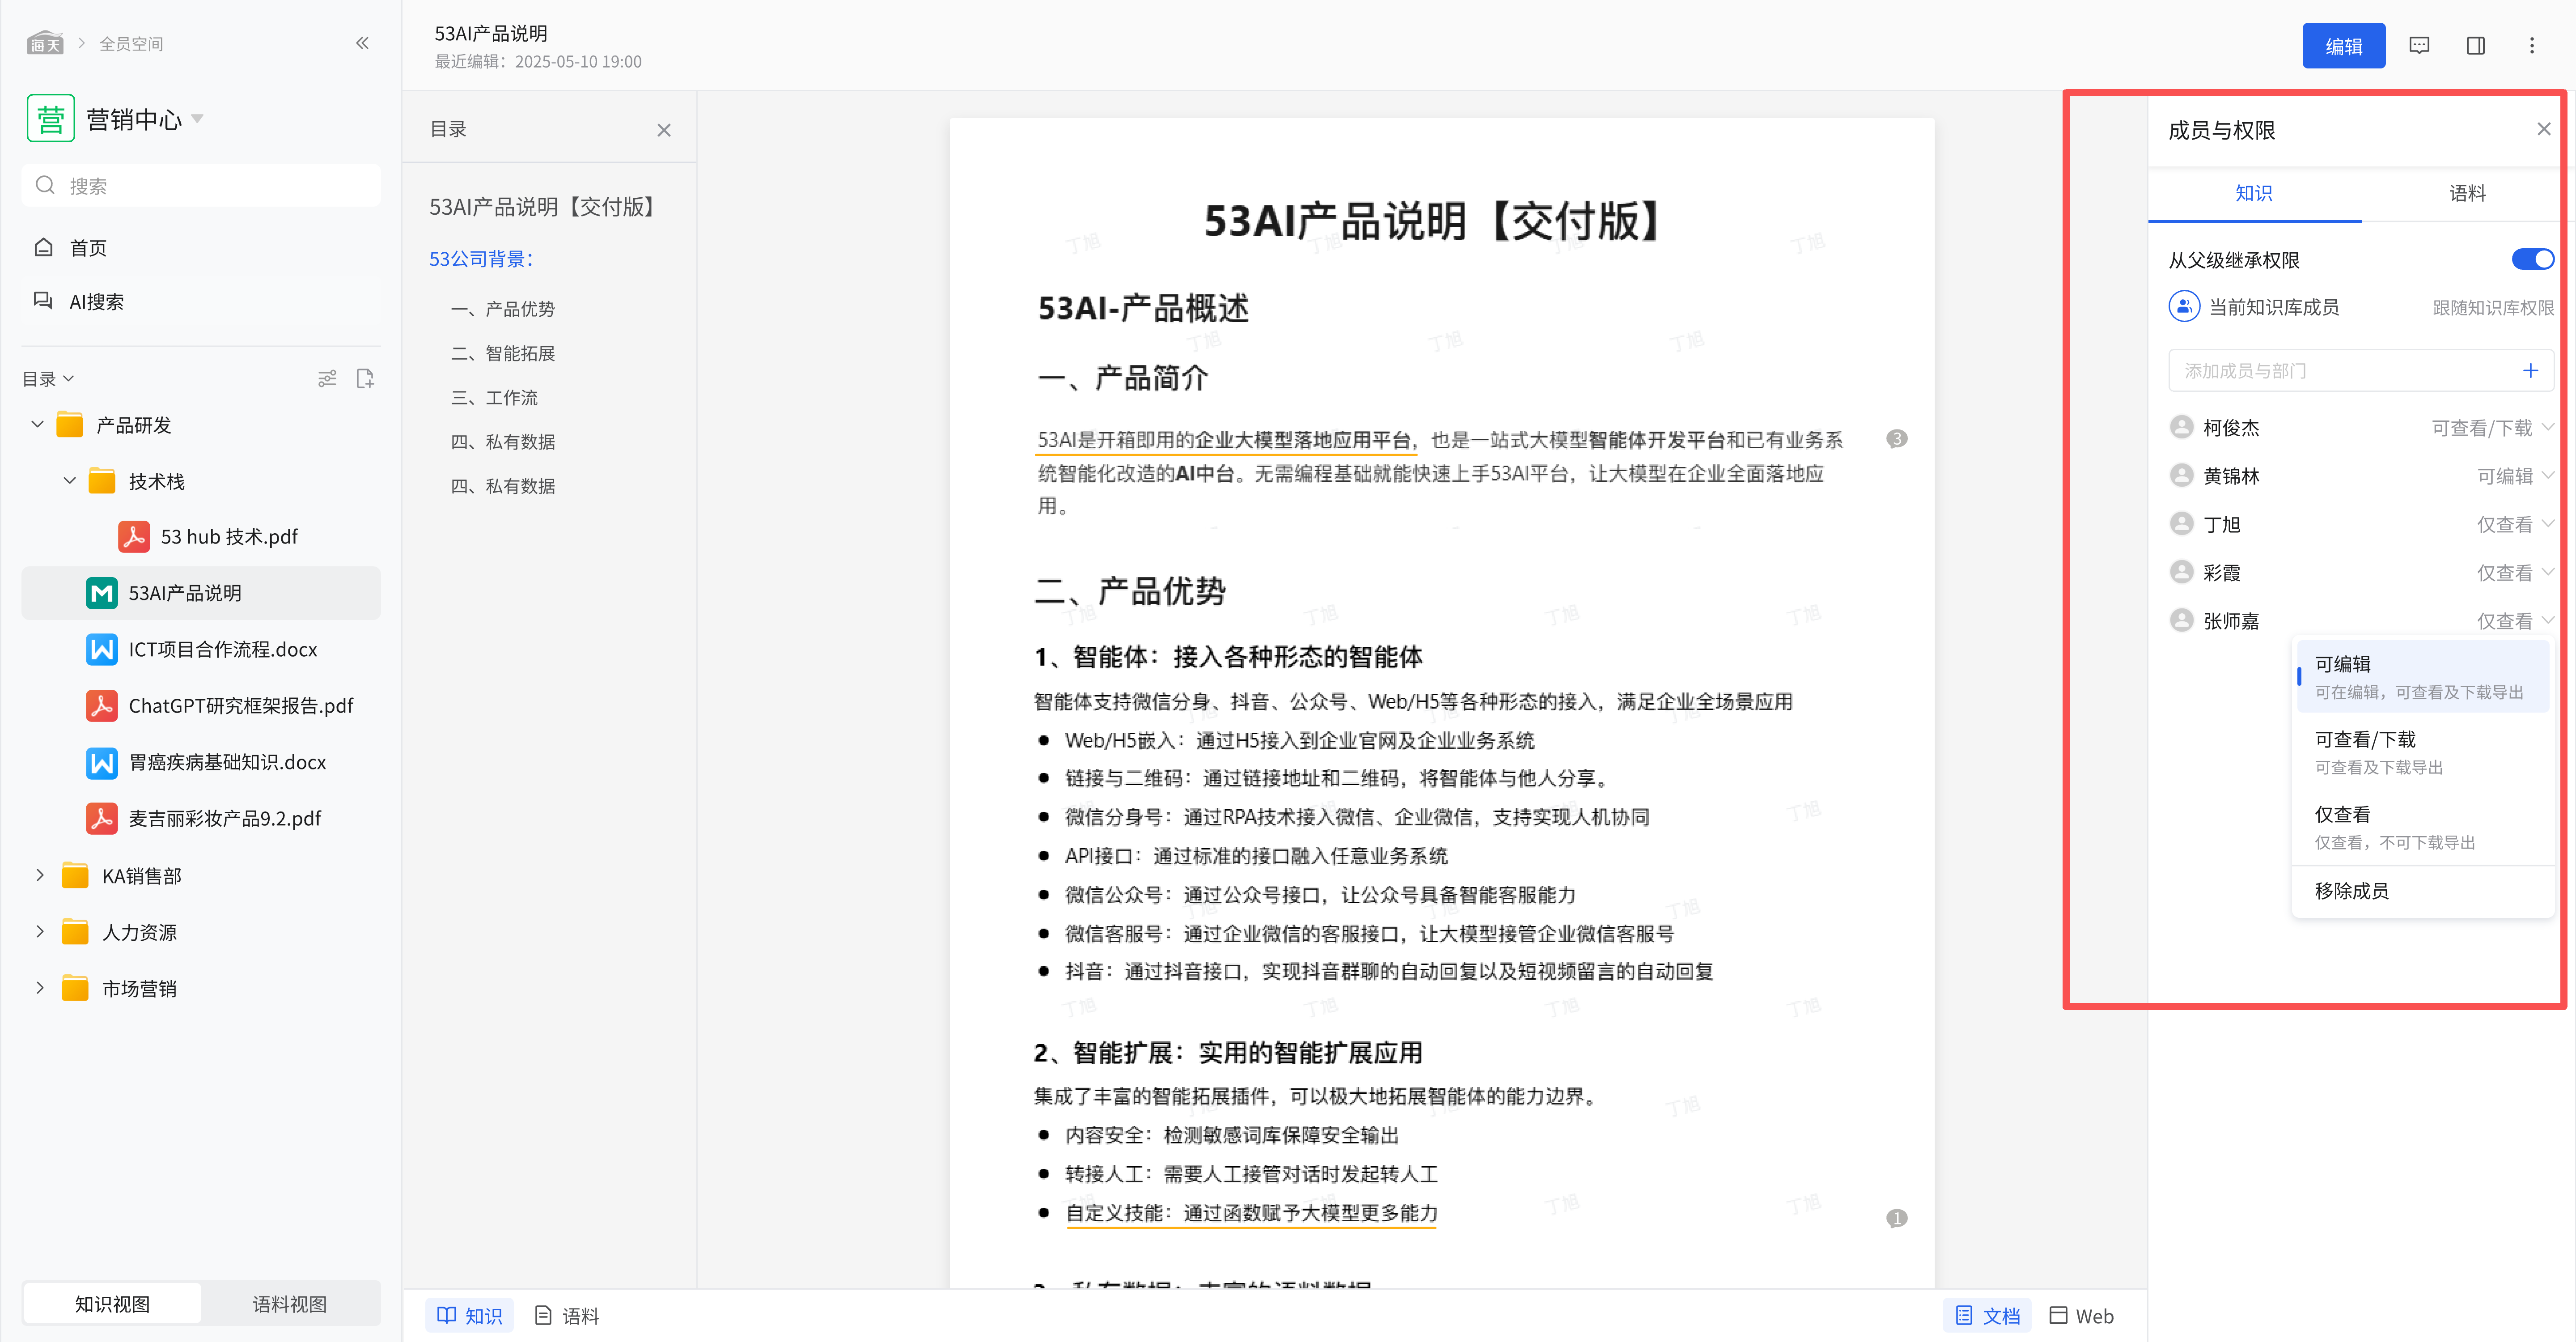This screenshot has width=2576, height=1342.
Task: Switch to 语料视图 view toggle
Action: (289, 1304)
